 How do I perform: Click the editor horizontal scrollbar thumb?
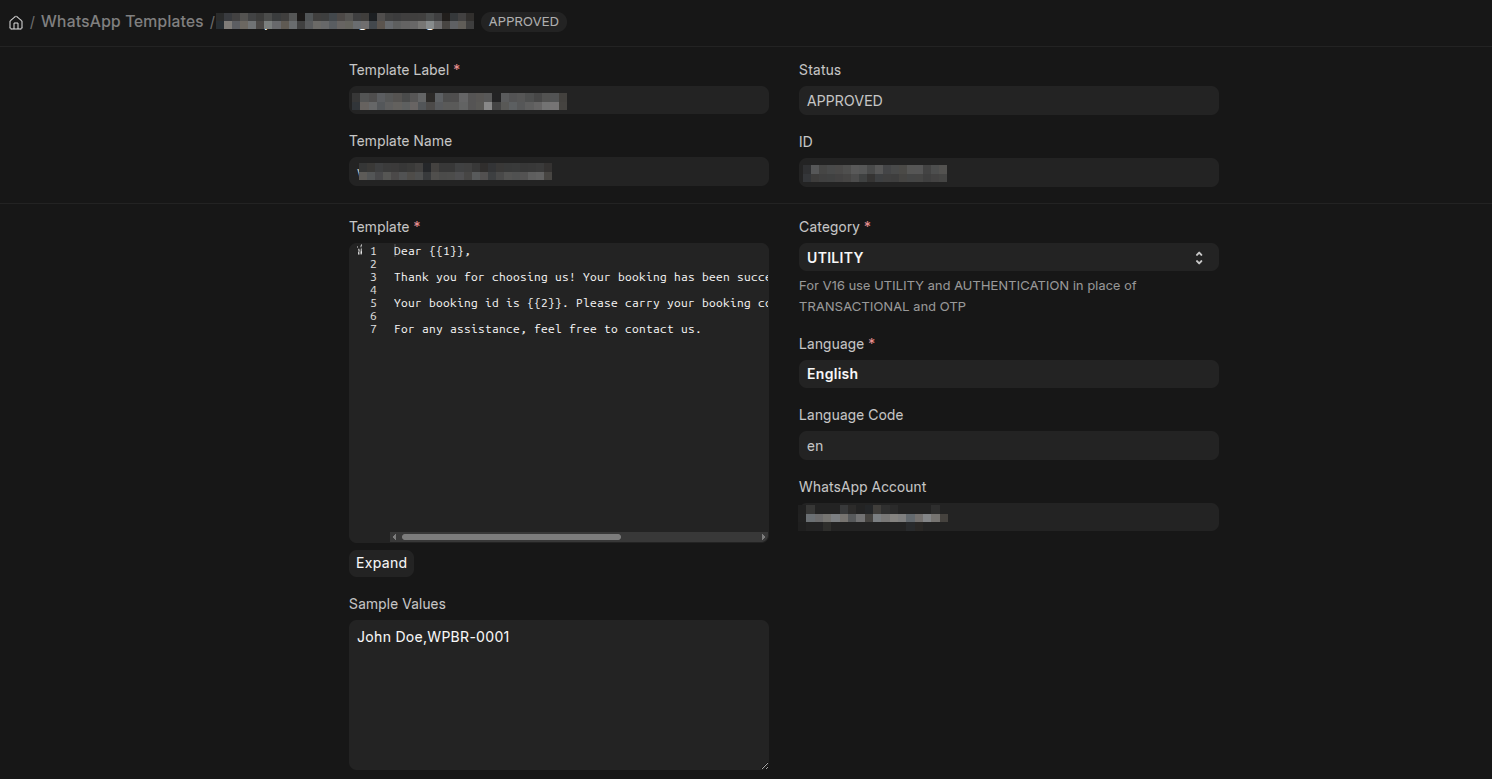click(511, 537)
